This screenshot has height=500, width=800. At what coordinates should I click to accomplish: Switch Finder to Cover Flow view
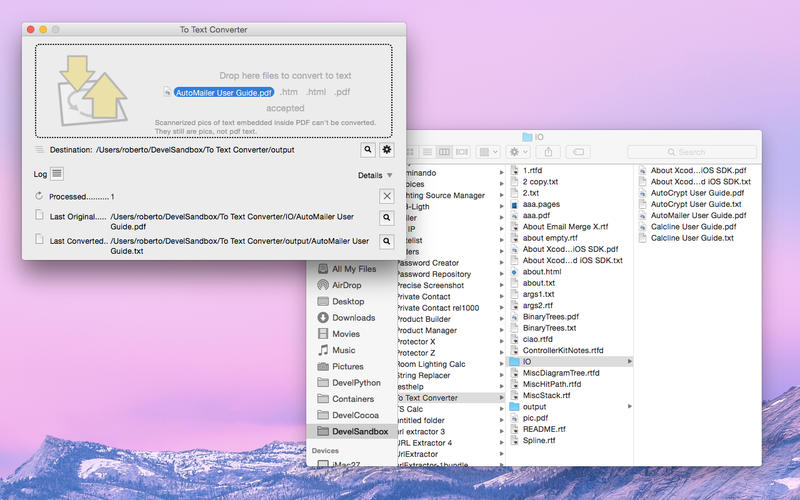coord(461,152)
